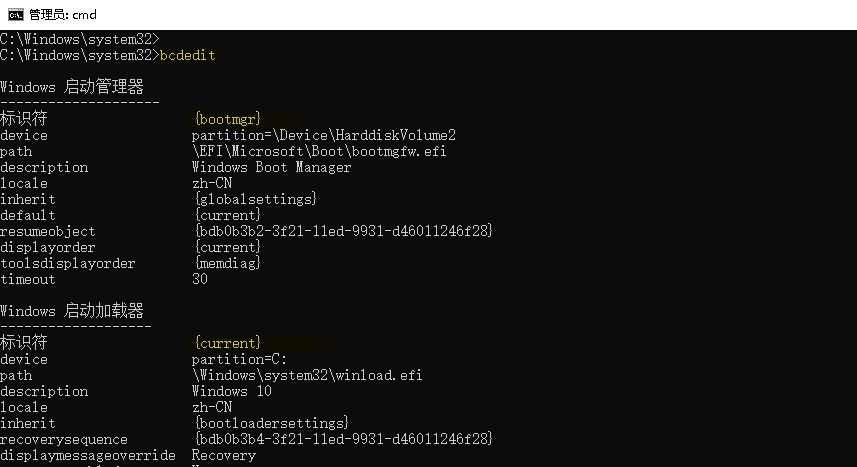Screen dimensions: 857x467
Task: Click the "Windows 10" description value
Action: coord(231,391)
